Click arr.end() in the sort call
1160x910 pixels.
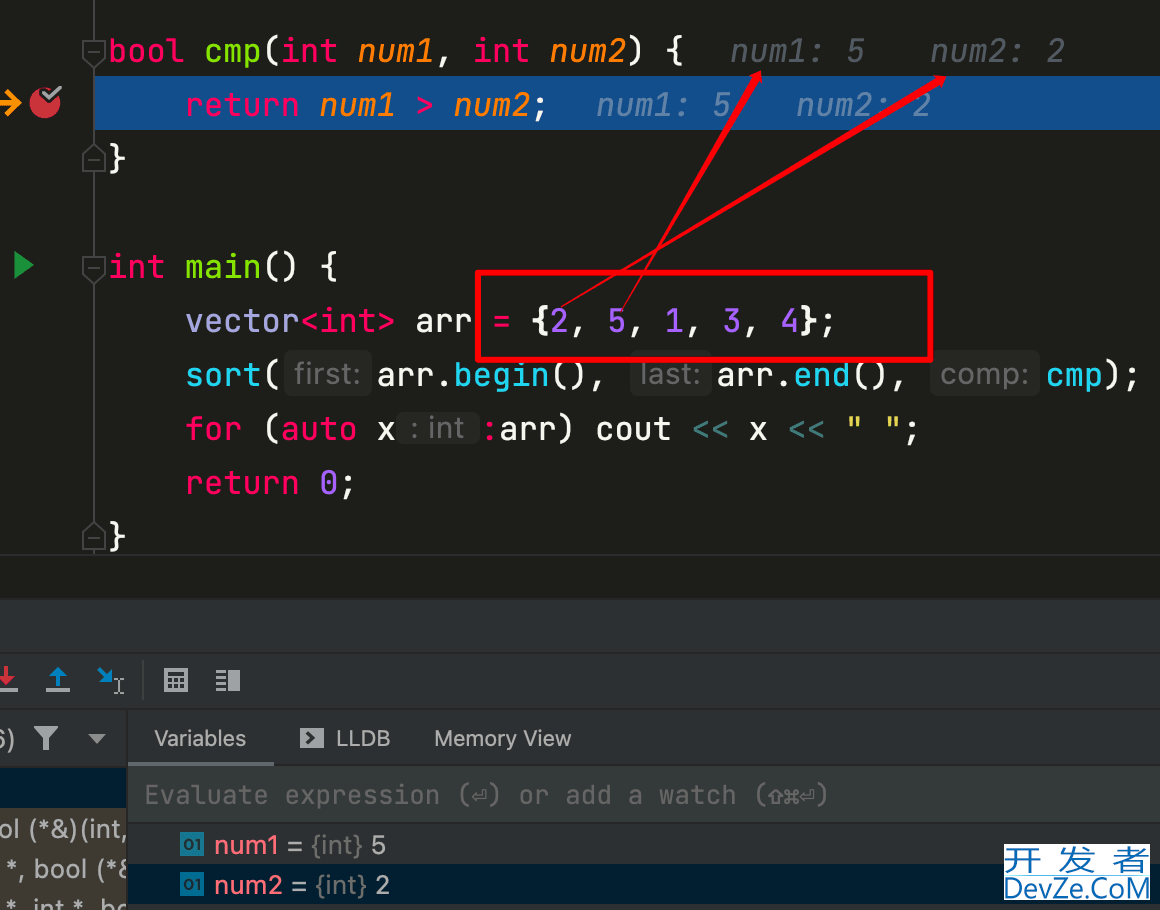pyautogui.click(x=802, y=375)
